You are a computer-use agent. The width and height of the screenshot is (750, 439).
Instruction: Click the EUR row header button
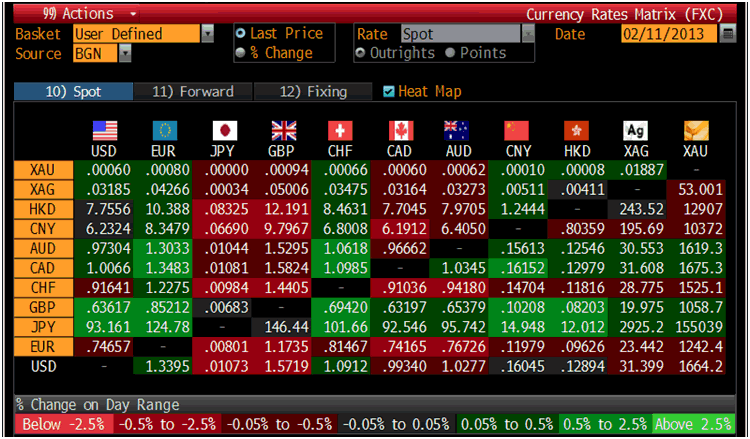point(43,346)
